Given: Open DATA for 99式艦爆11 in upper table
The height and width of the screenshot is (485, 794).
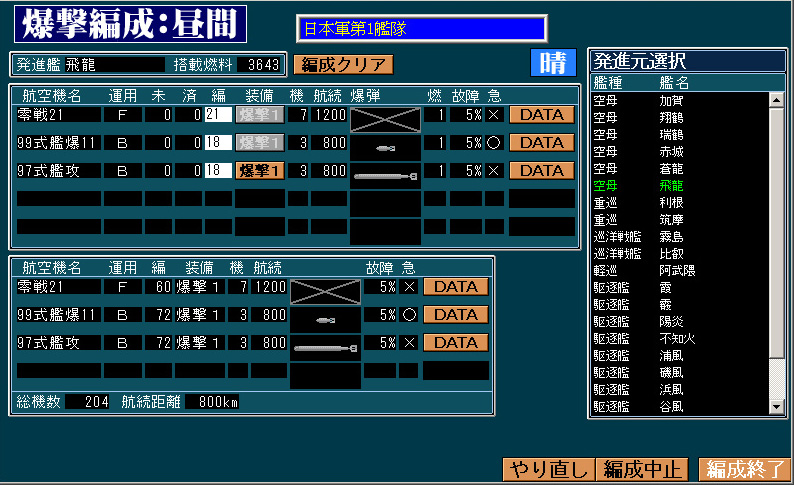Looking at the screenshot, I should (x=542, y=143).
